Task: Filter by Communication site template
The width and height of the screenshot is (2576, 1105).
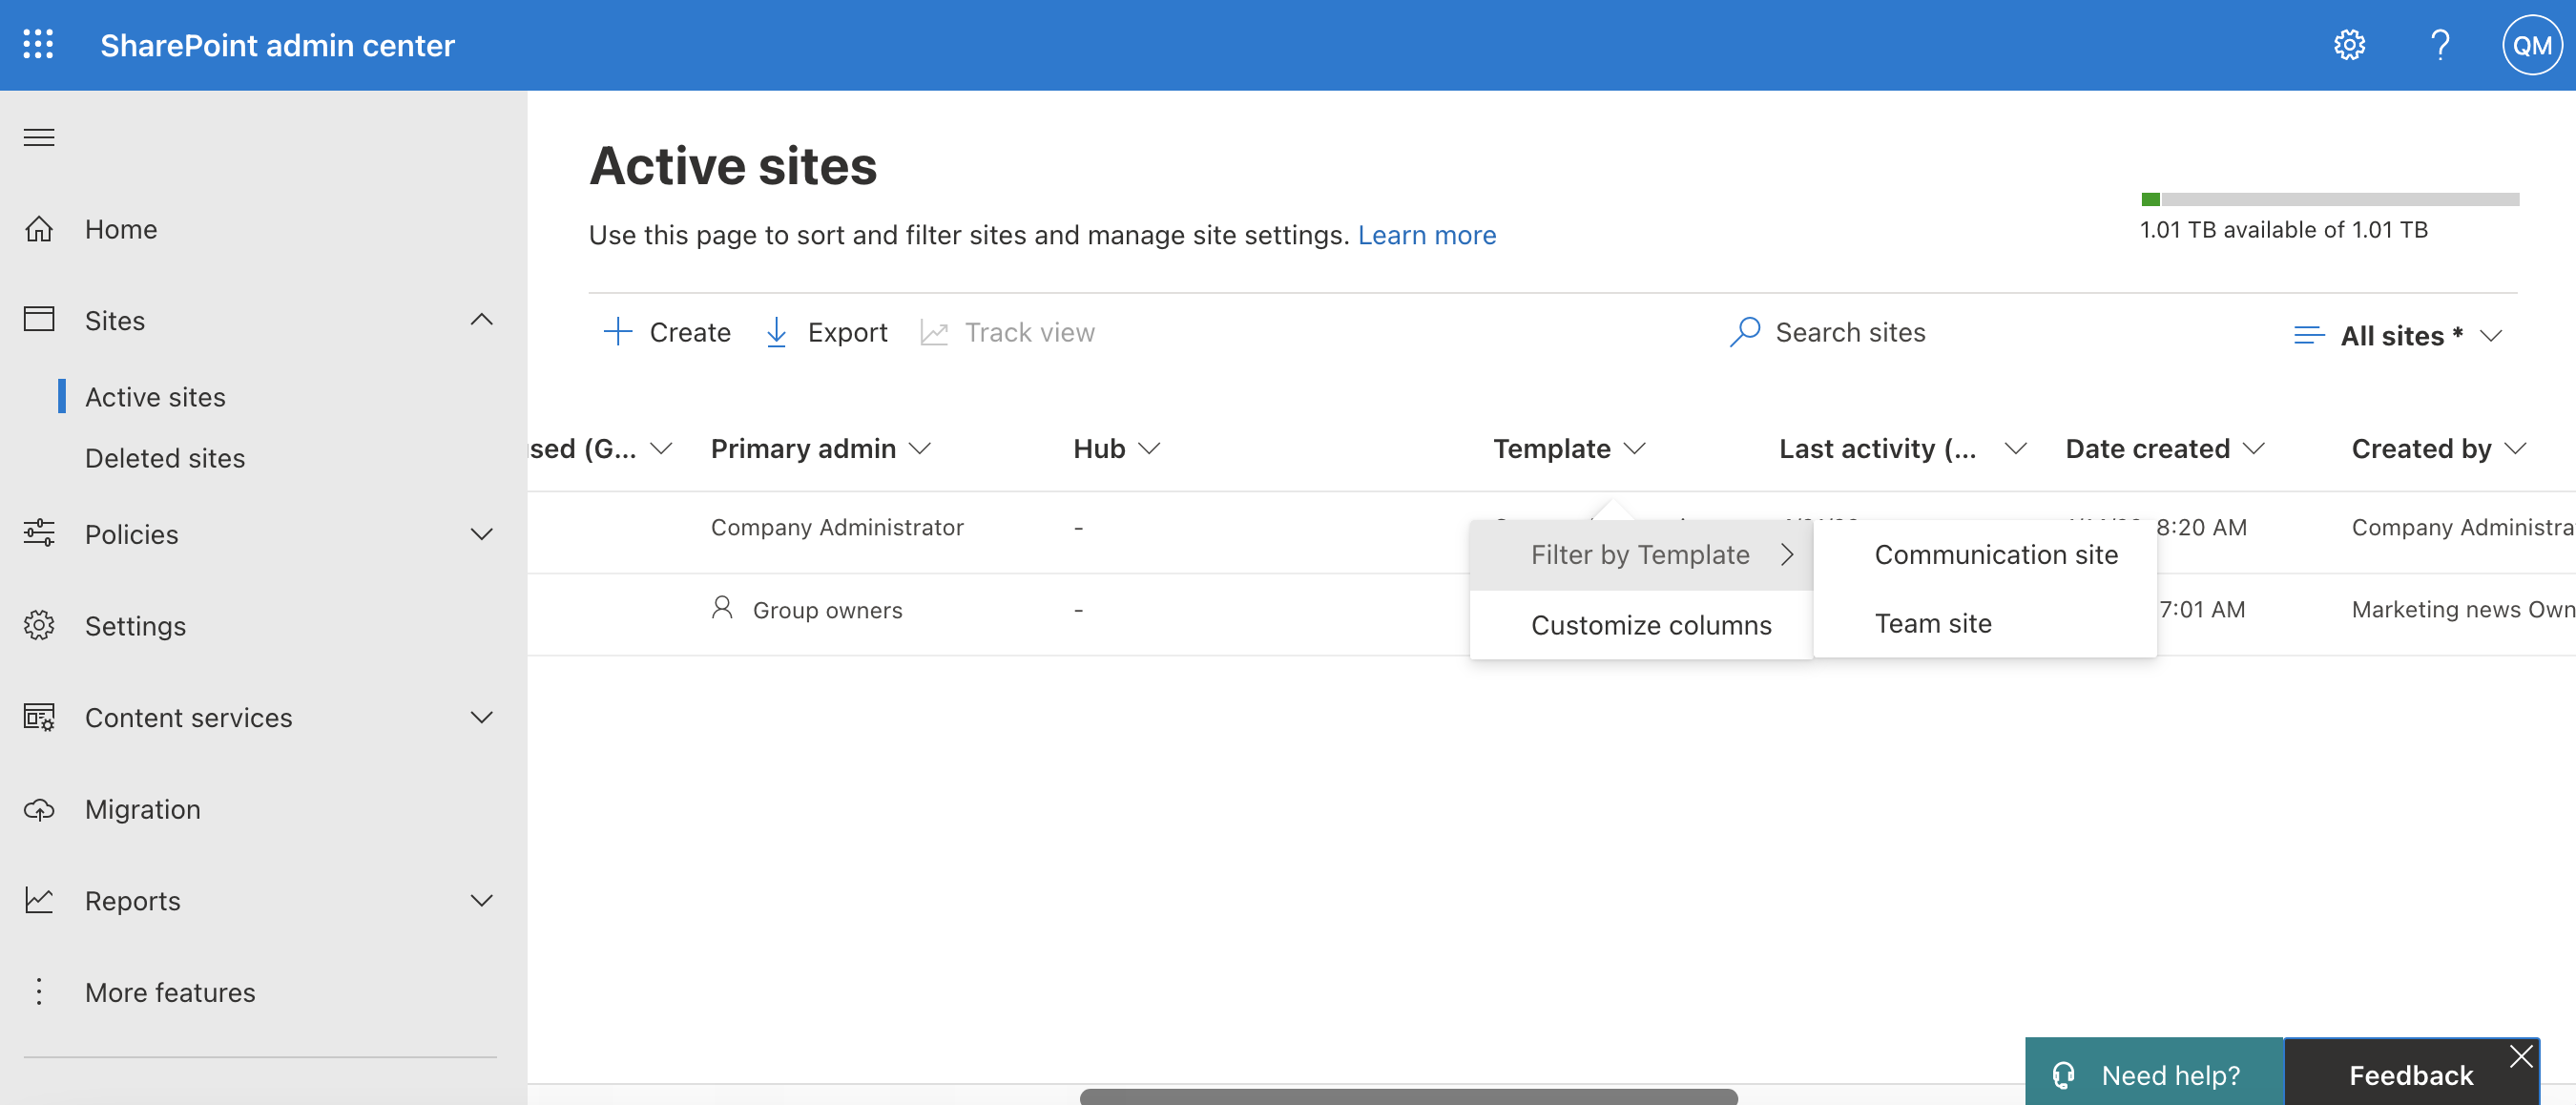Action: pyautogui.click(x=1985, y=555)
